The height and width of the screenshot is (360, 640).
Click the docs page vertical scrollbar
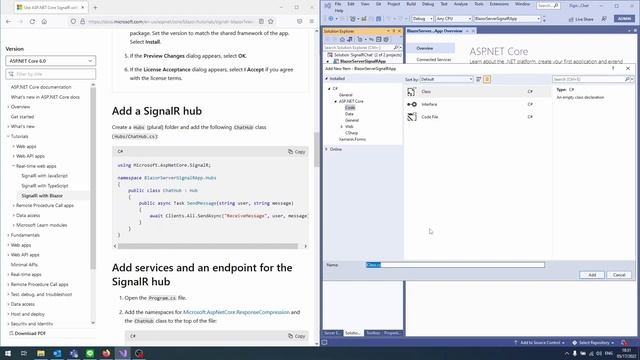coord(317,149)
